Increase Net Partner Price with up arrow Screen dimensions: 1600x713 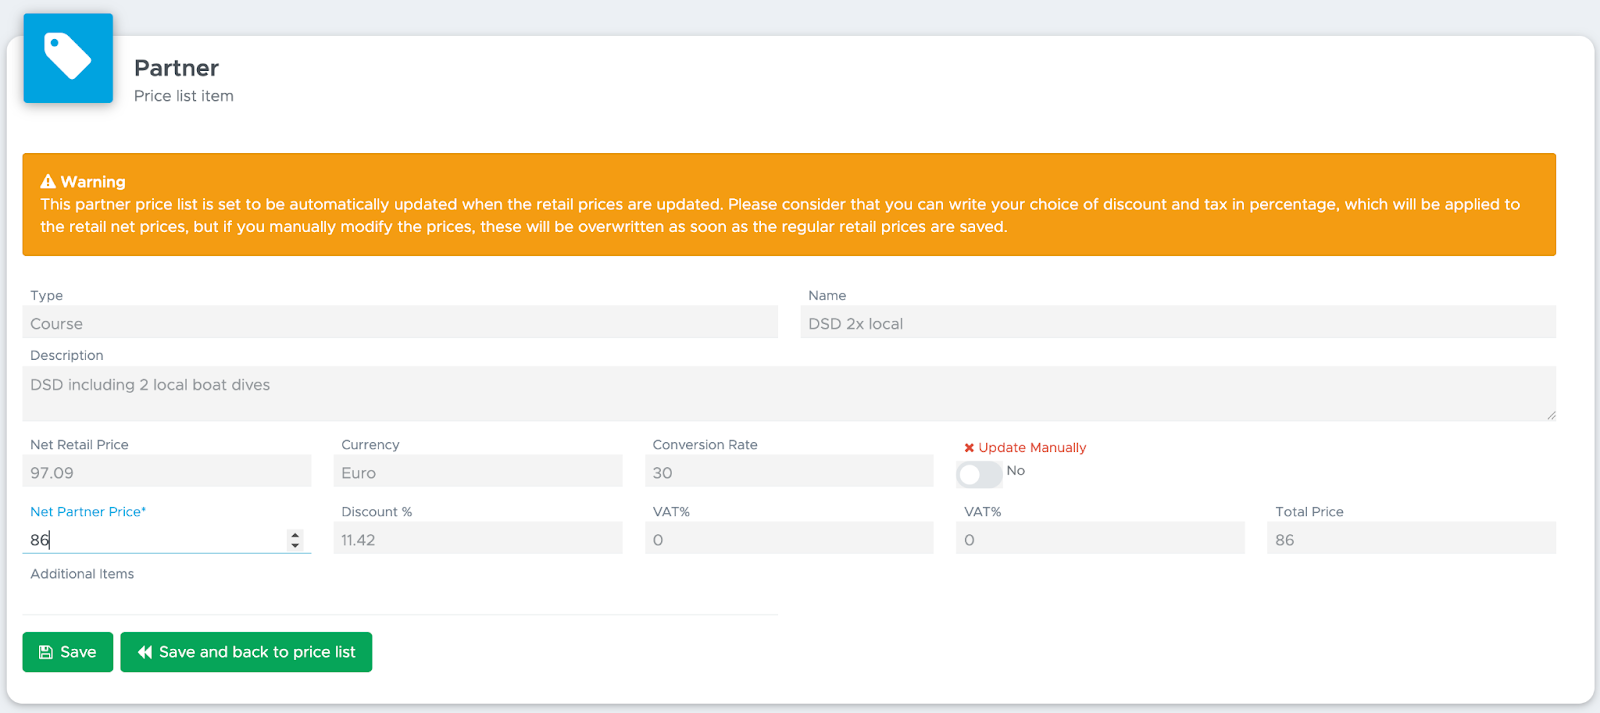[295, 535]
